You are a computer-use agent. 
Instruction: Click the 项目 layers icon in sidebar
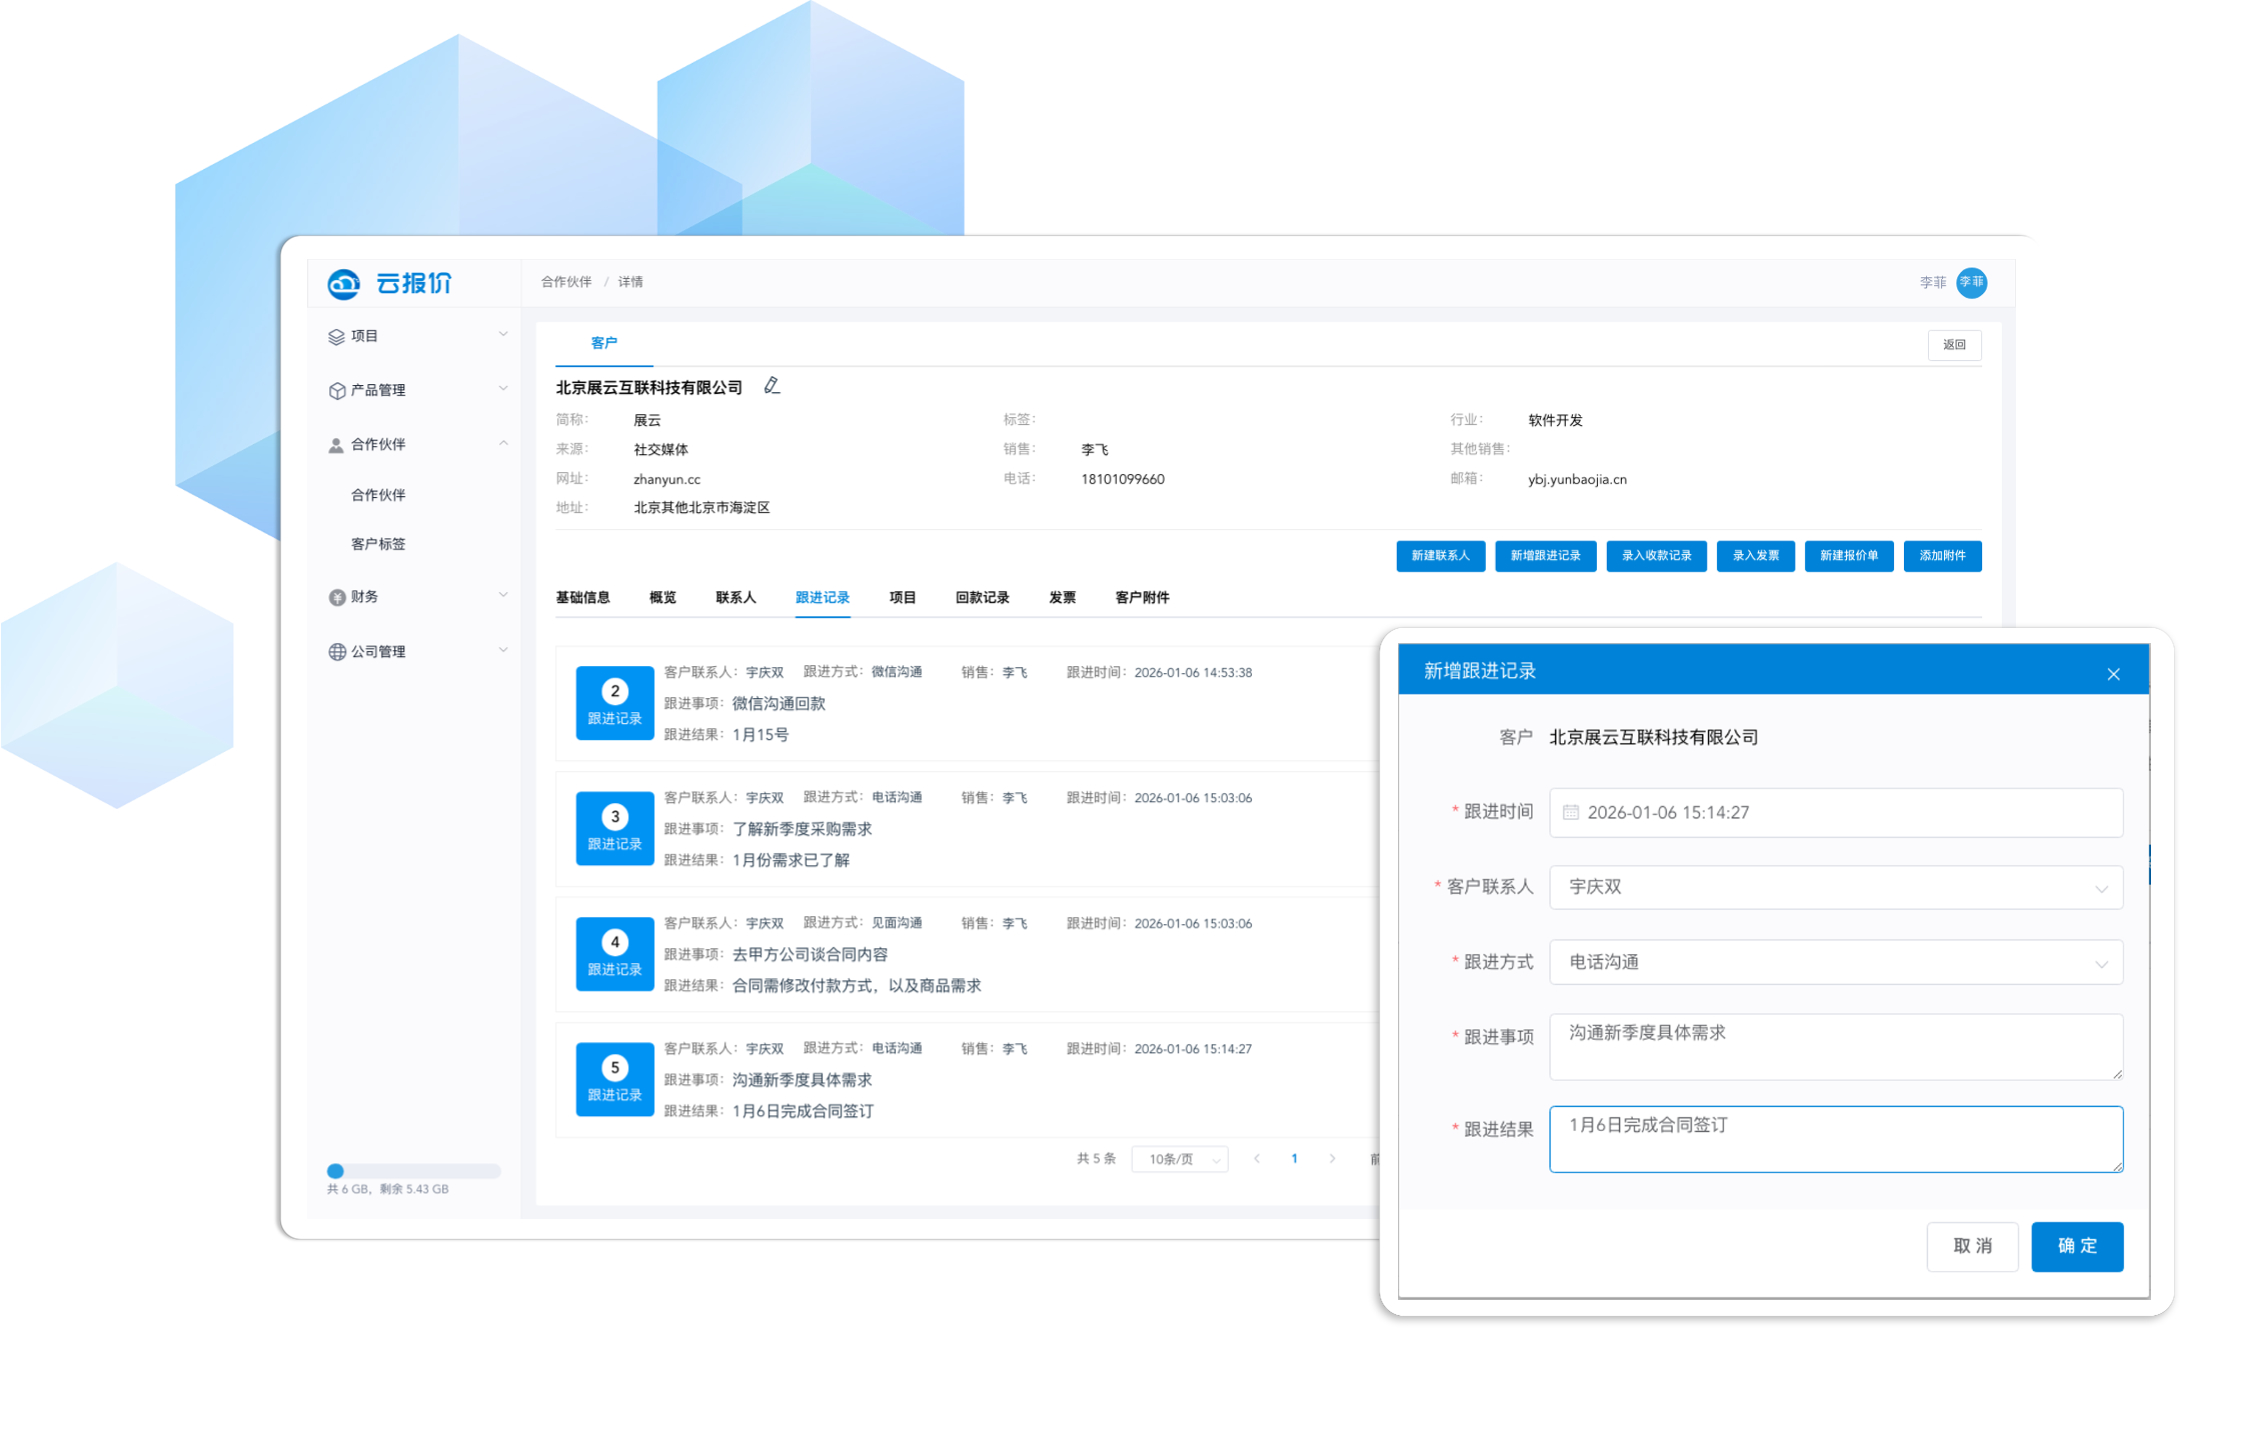click(x=336, y=337)
